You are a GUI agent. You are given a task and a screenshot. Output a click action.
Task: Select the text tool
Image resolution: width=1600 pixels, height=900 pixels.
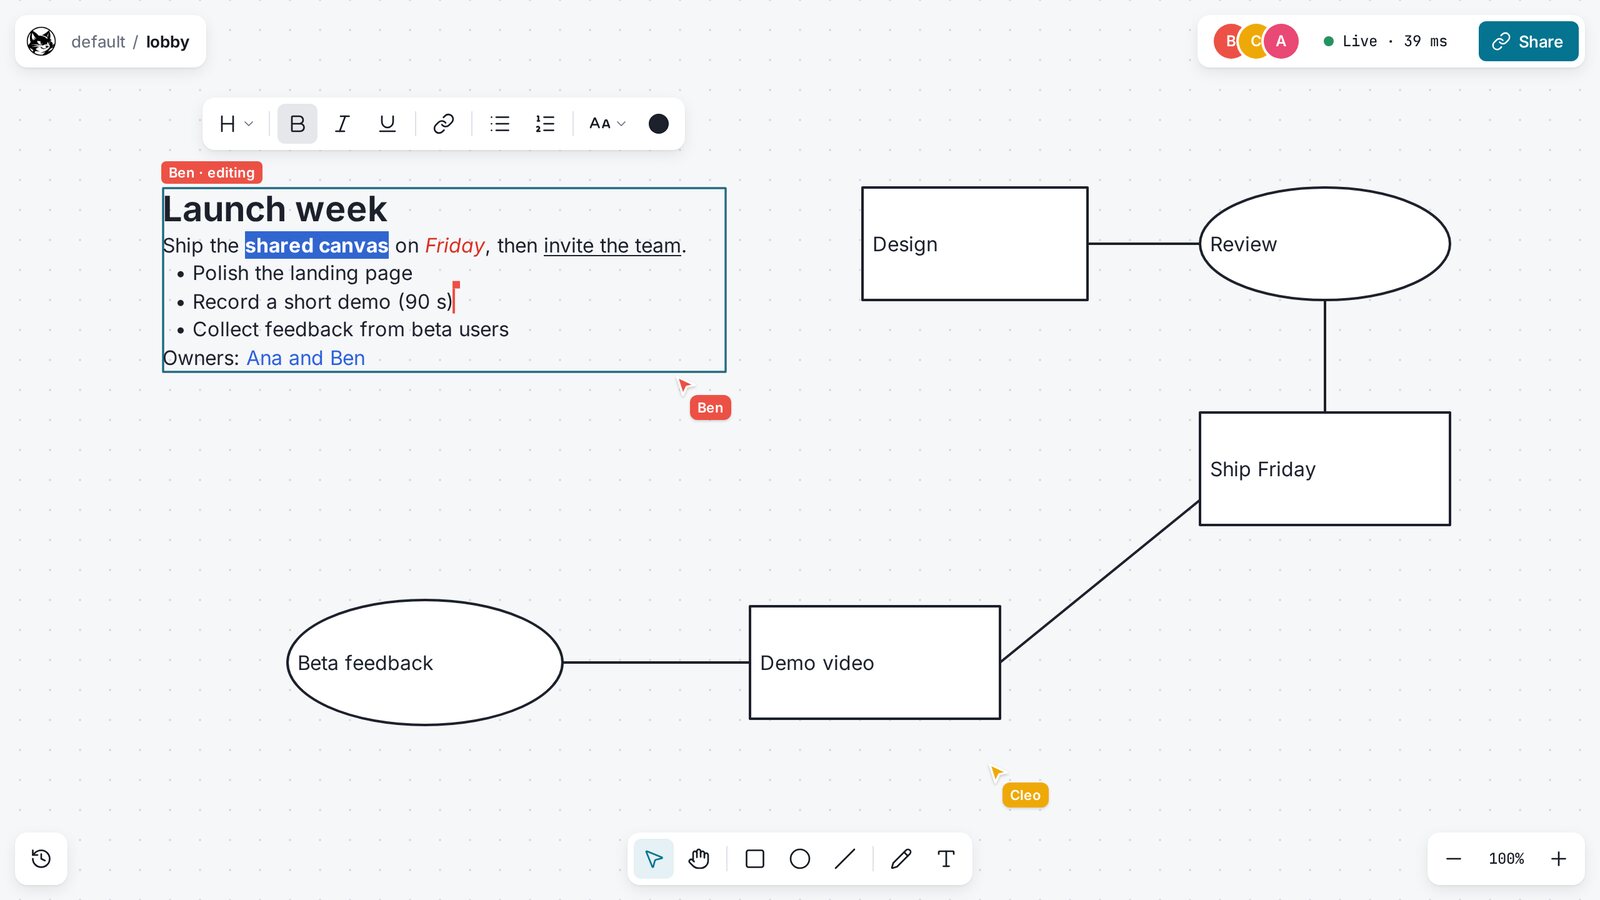tap(946, 859)
